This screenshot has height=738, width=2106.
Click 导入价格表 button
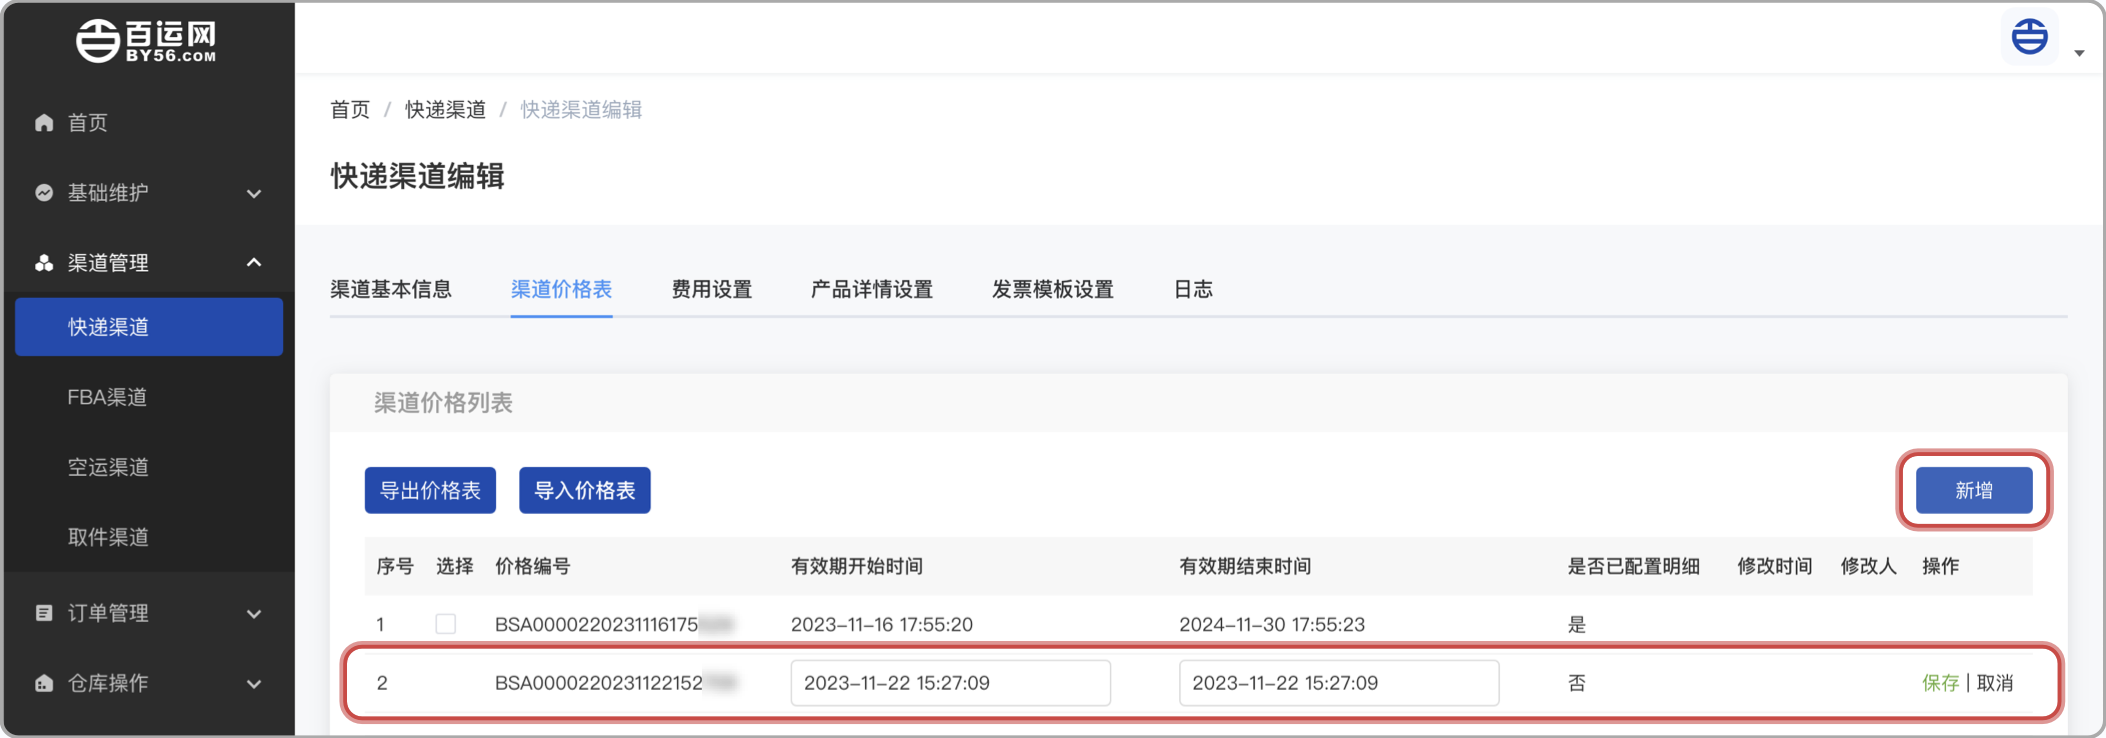[x=584, y=491]
